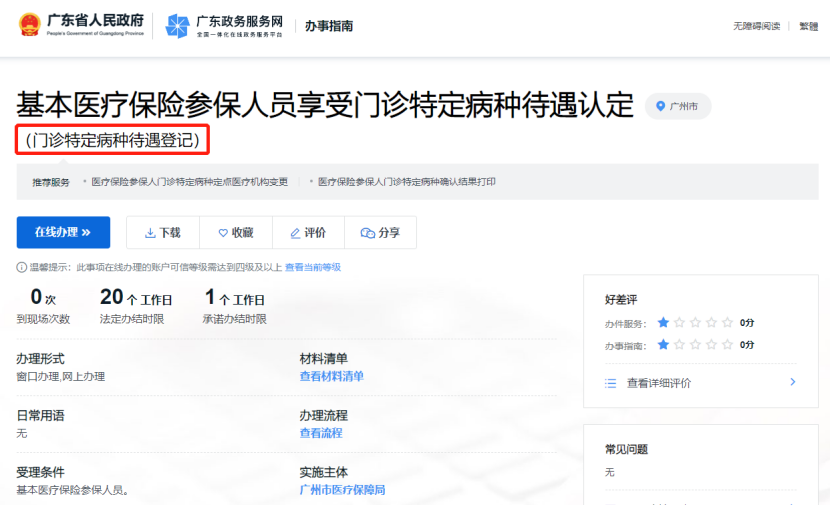Screen dimensions: 830x505
Task: Click the location pin icon beside 广州市
Action: (660, 106)
